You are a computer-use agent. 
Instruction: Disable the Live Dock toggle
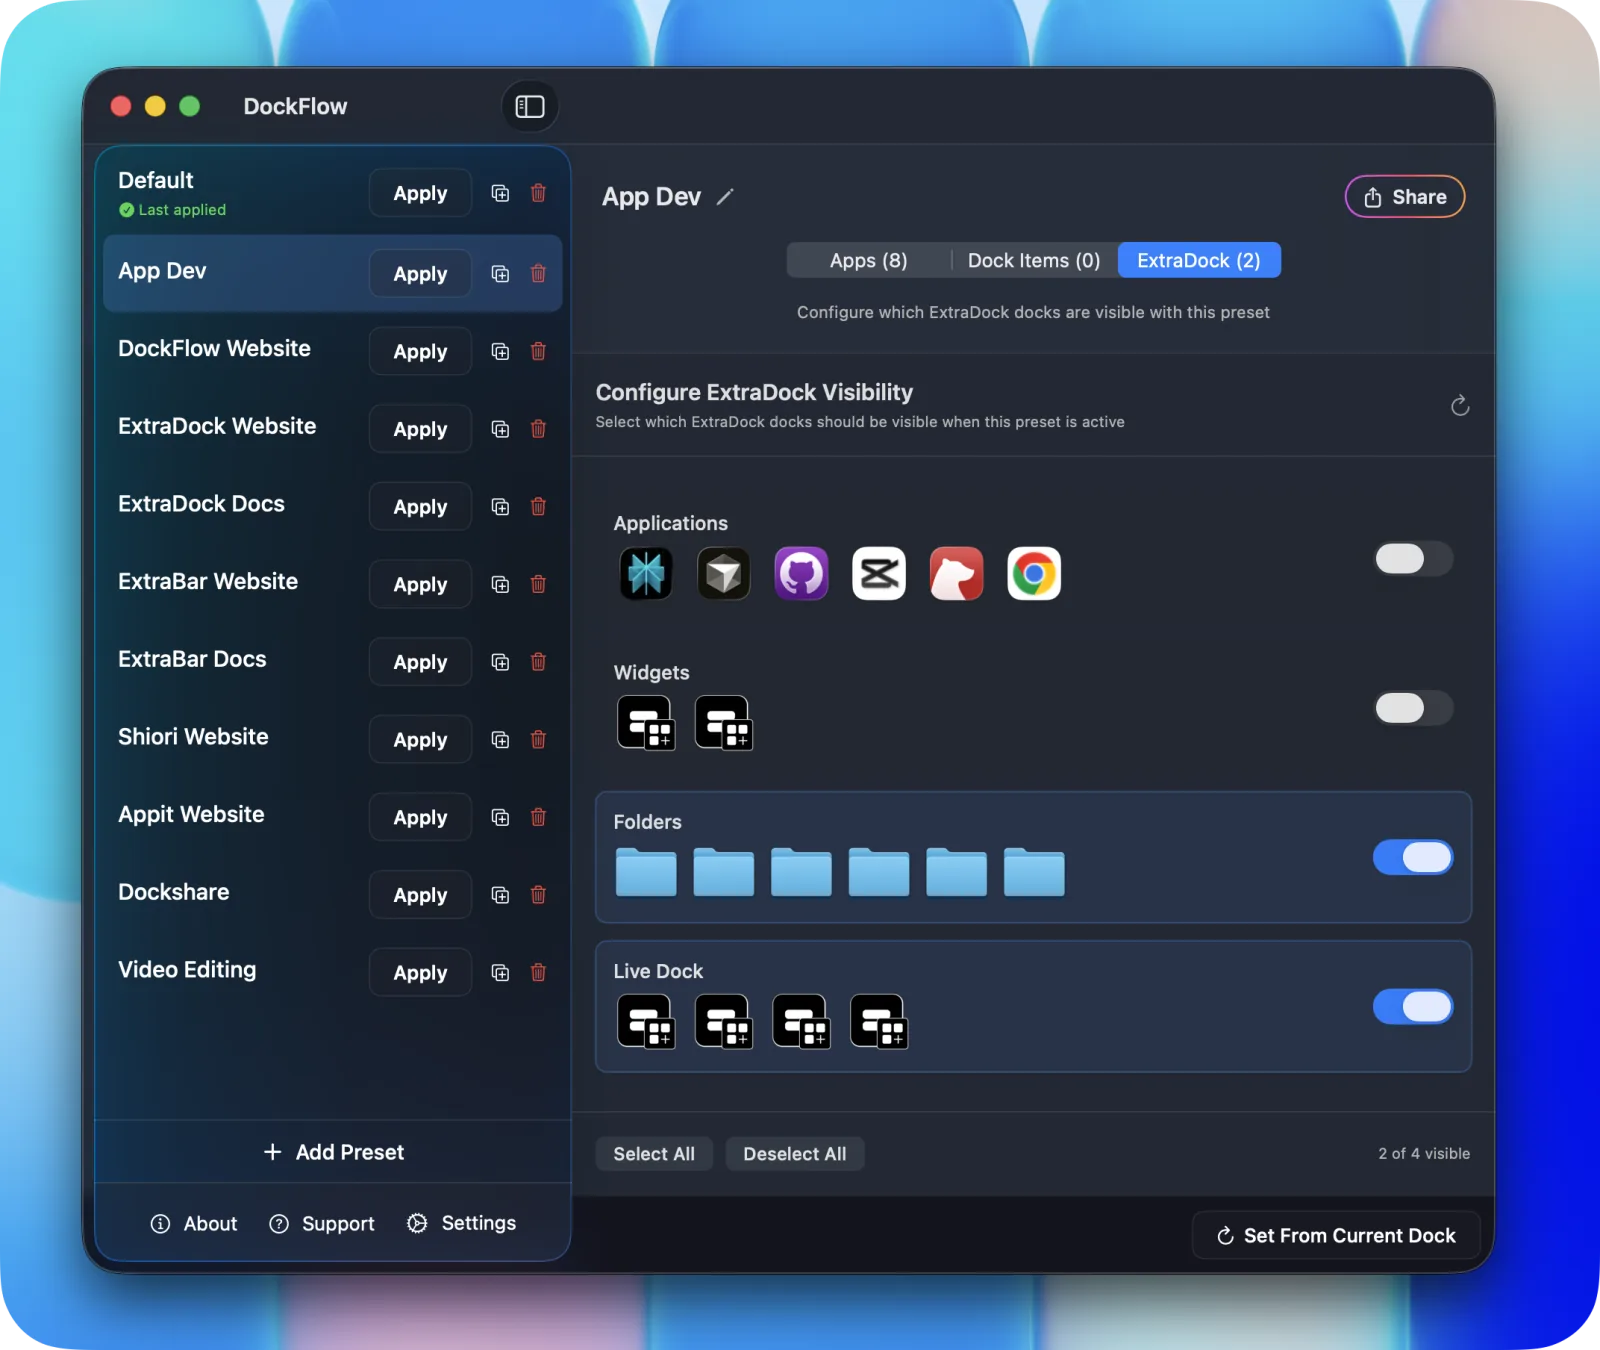tap(1413, 1006)
